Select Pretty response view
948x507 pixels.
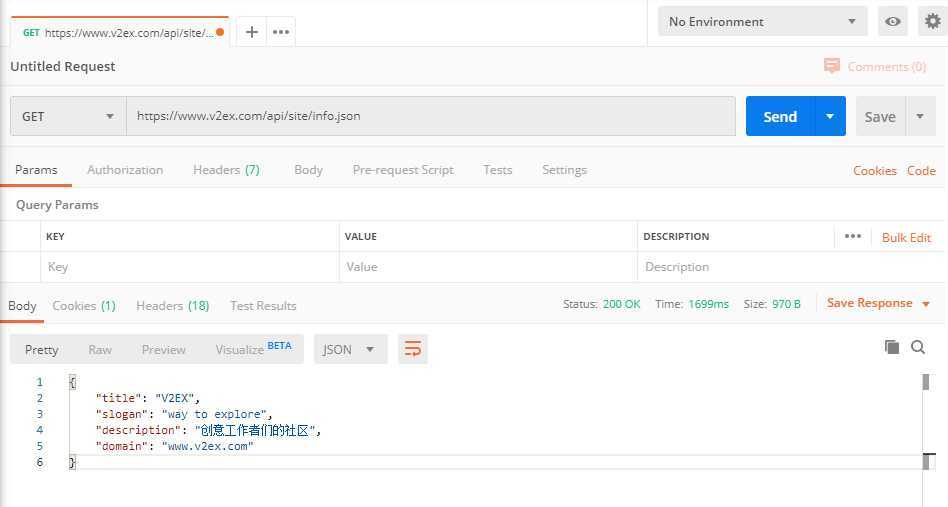[42, 349]
